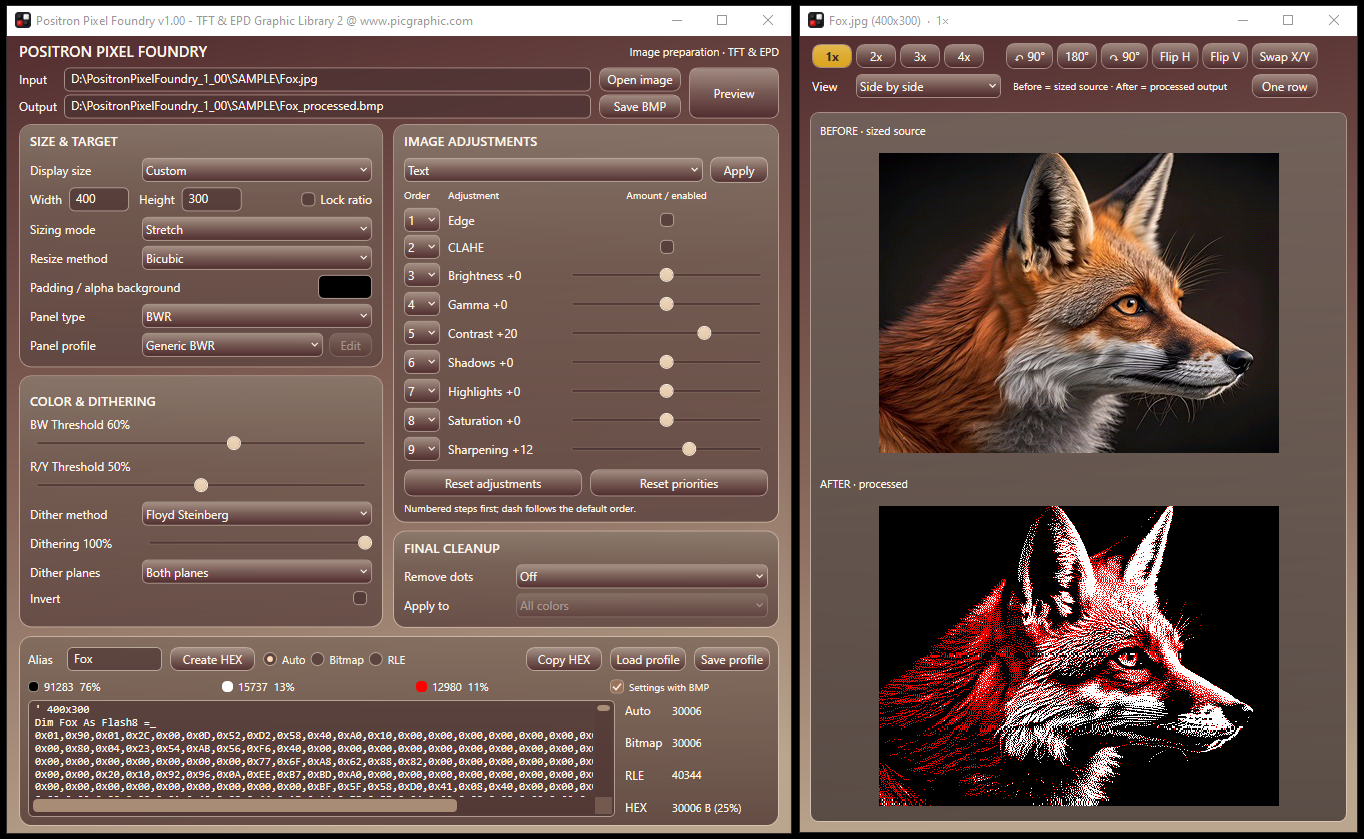Select the 1x zoom button
This screenshot has height=839, width=1364.
[832, 57]
